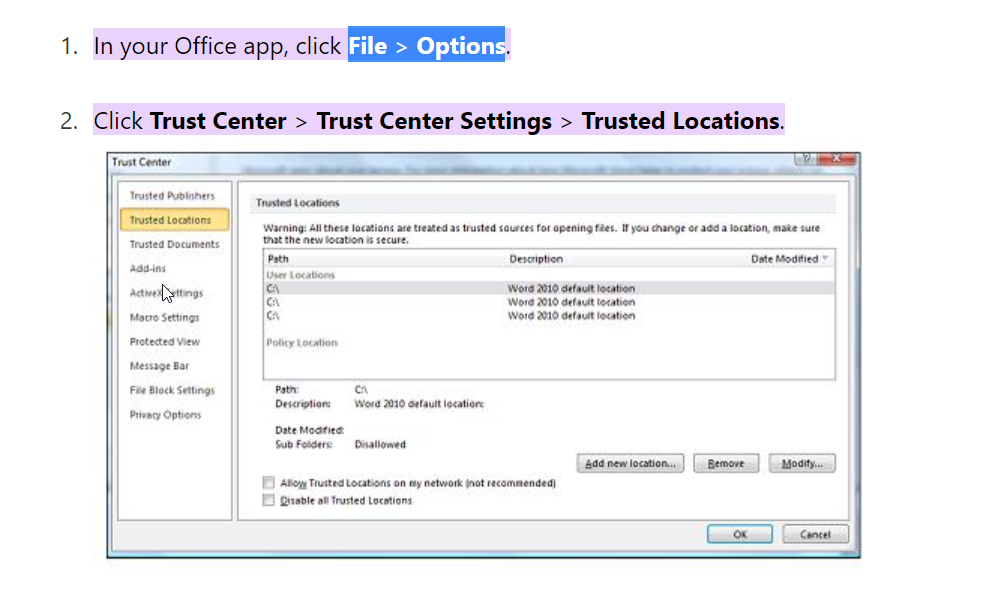The width and height of the screenshot is (999, 593).
Task: Enable Allow Trusted Locations on my network
Action: (268, 483)
